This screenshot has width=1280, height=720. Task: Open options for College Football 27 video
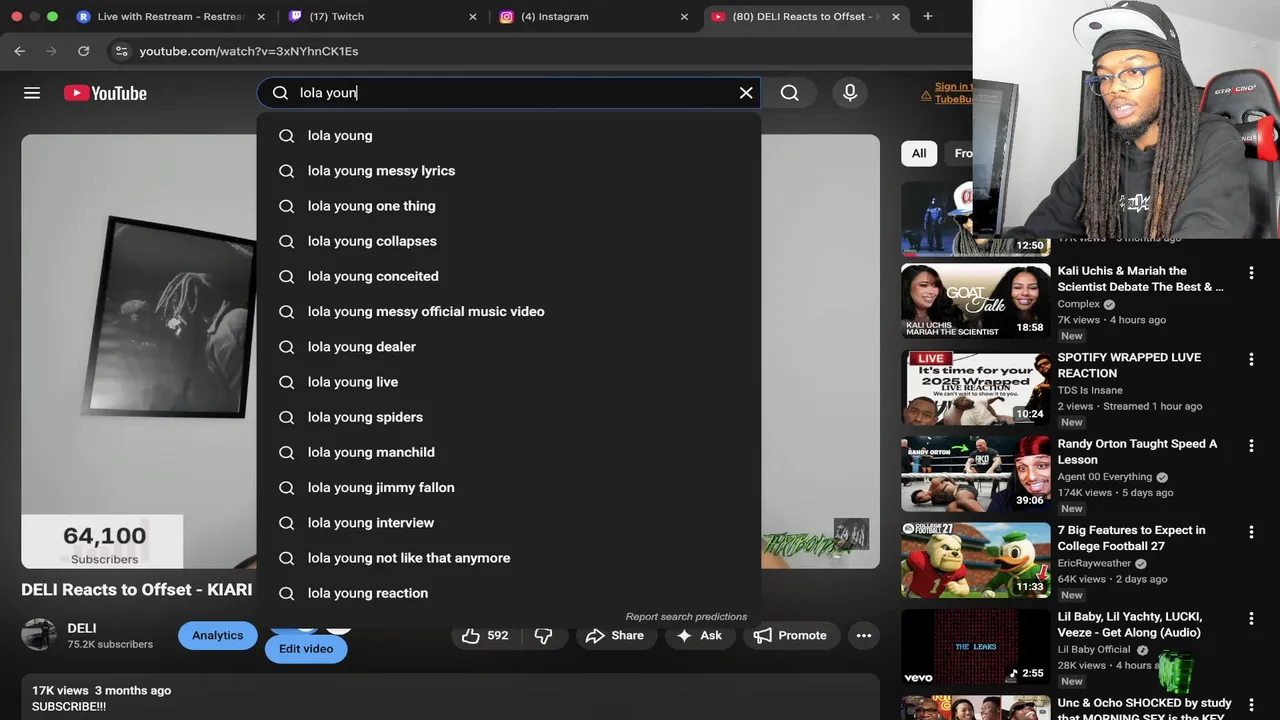pos(1251,532)
